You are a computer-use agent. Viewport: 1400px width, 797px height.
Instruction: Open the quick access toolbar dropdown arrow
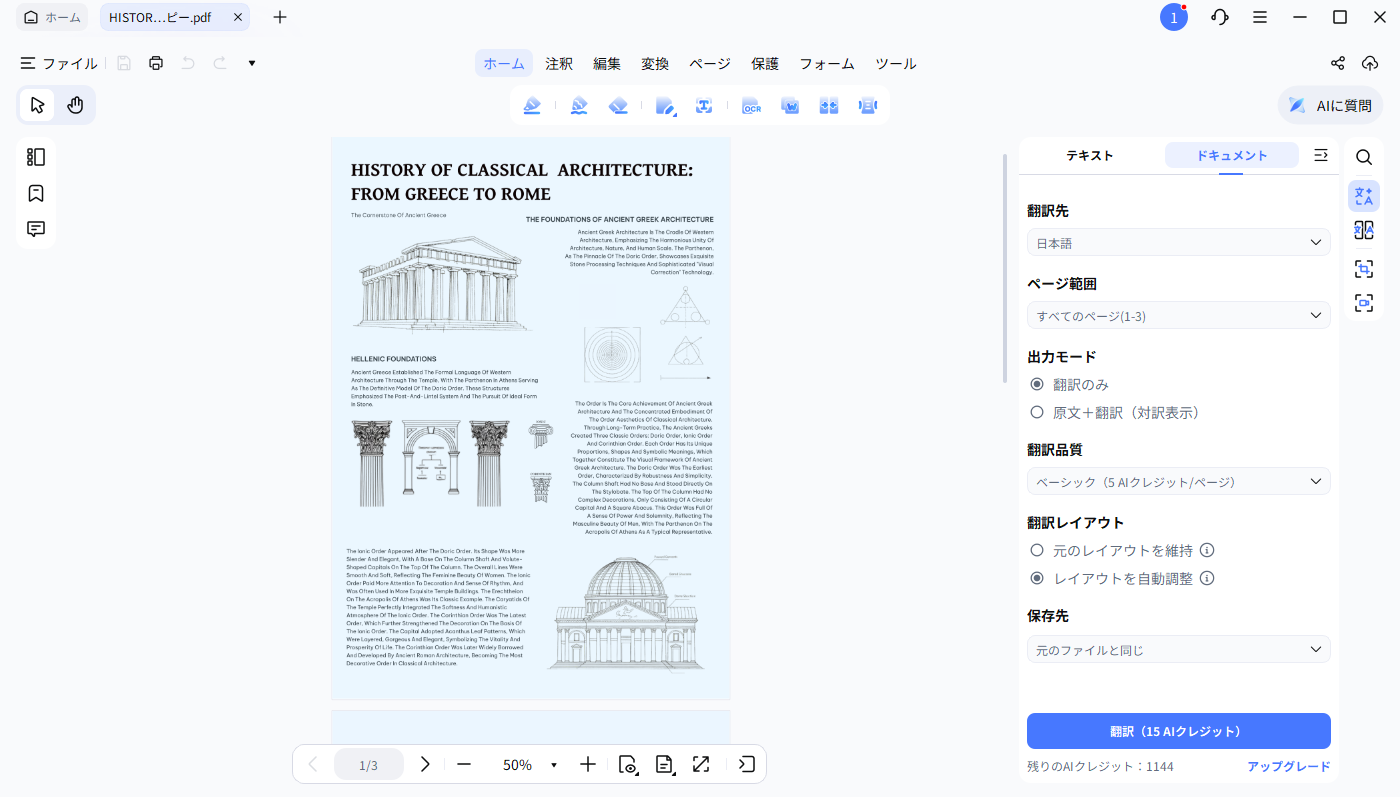[252, 63]
